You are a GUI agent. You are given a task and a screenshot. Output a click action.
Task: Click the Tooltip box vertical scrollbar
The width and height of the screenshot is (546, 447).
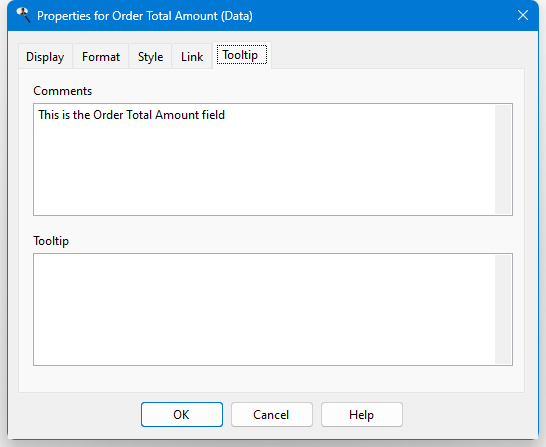coord(503,309)
